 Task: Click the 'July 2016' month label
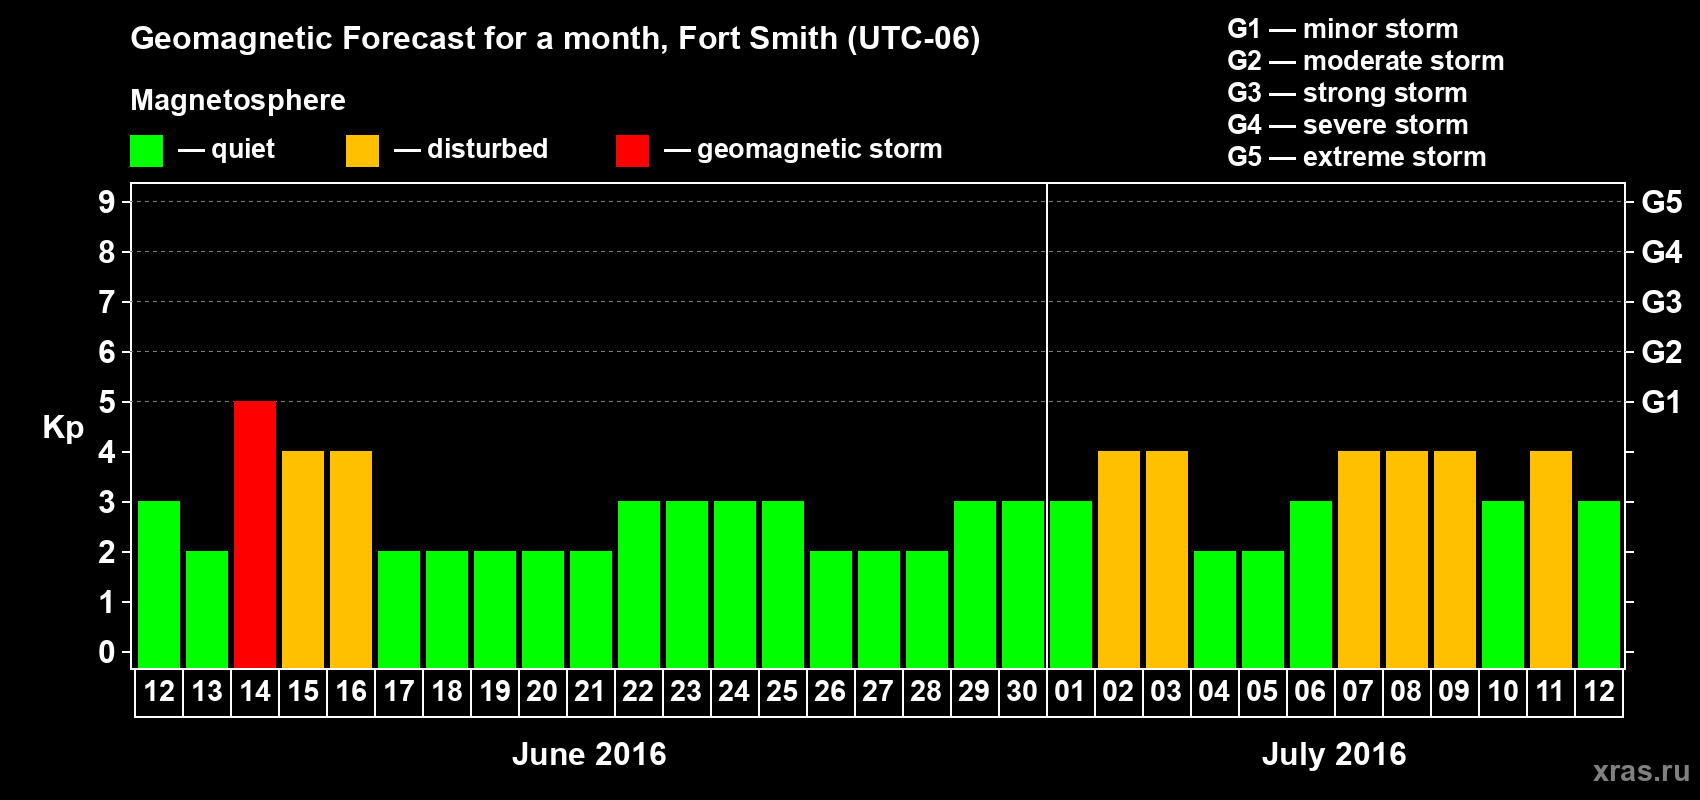pyautogui.click(x=1334, y=754)
